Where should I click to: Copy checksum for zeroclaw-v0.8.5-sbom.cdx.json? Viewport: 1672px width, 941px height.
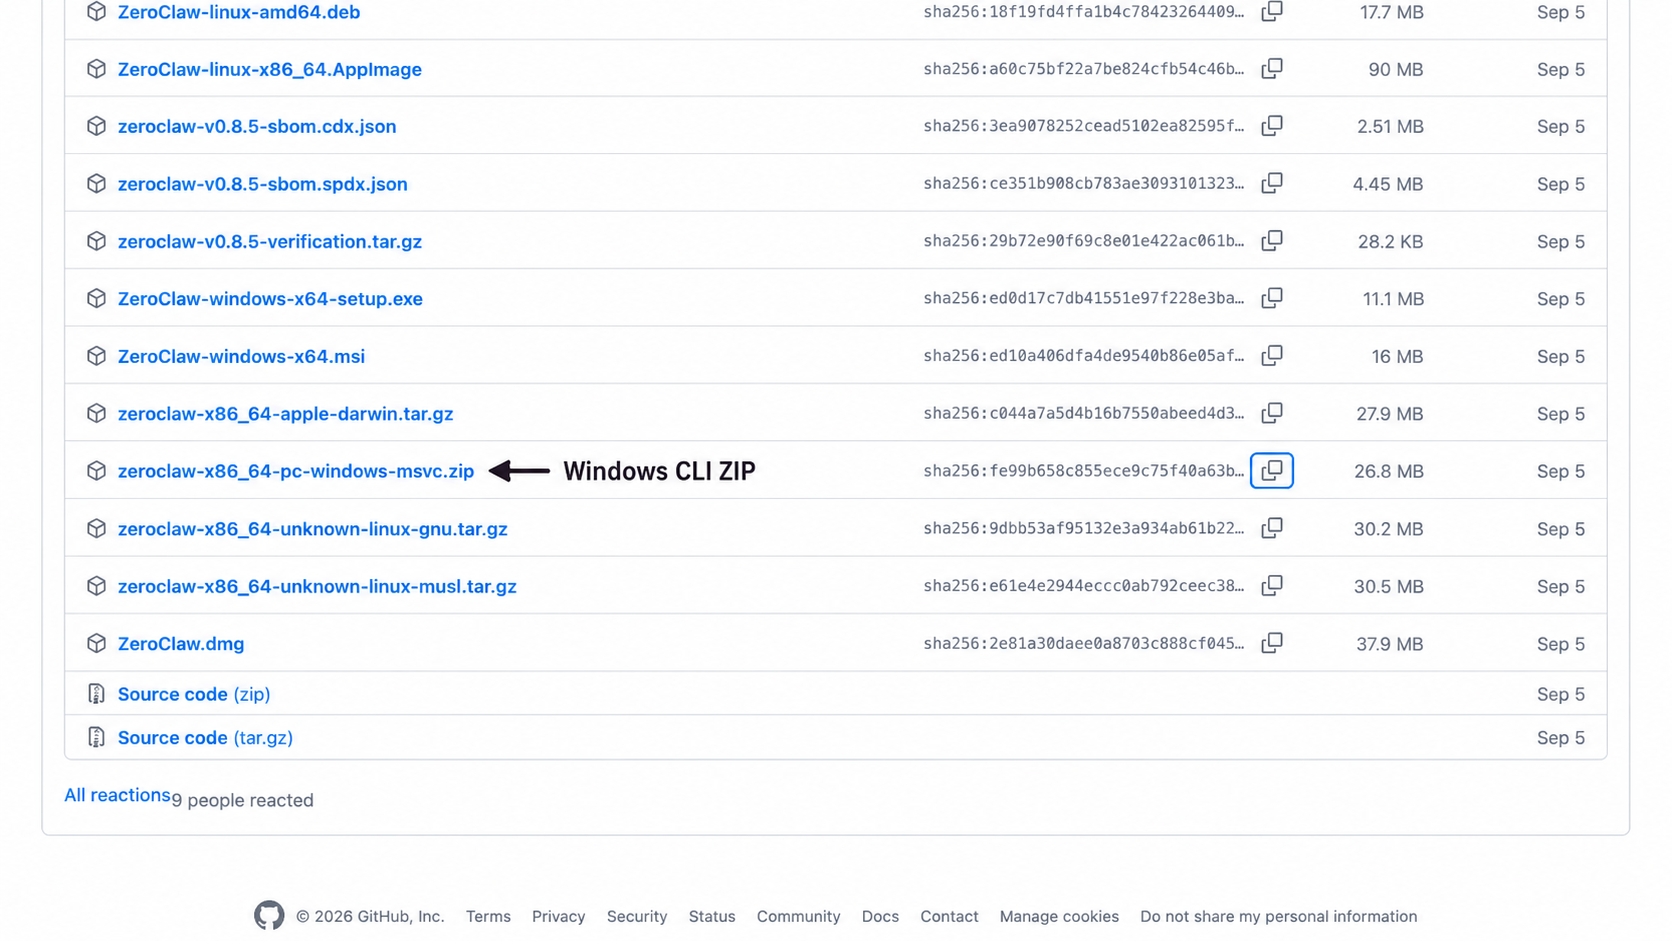(1271, 126)
